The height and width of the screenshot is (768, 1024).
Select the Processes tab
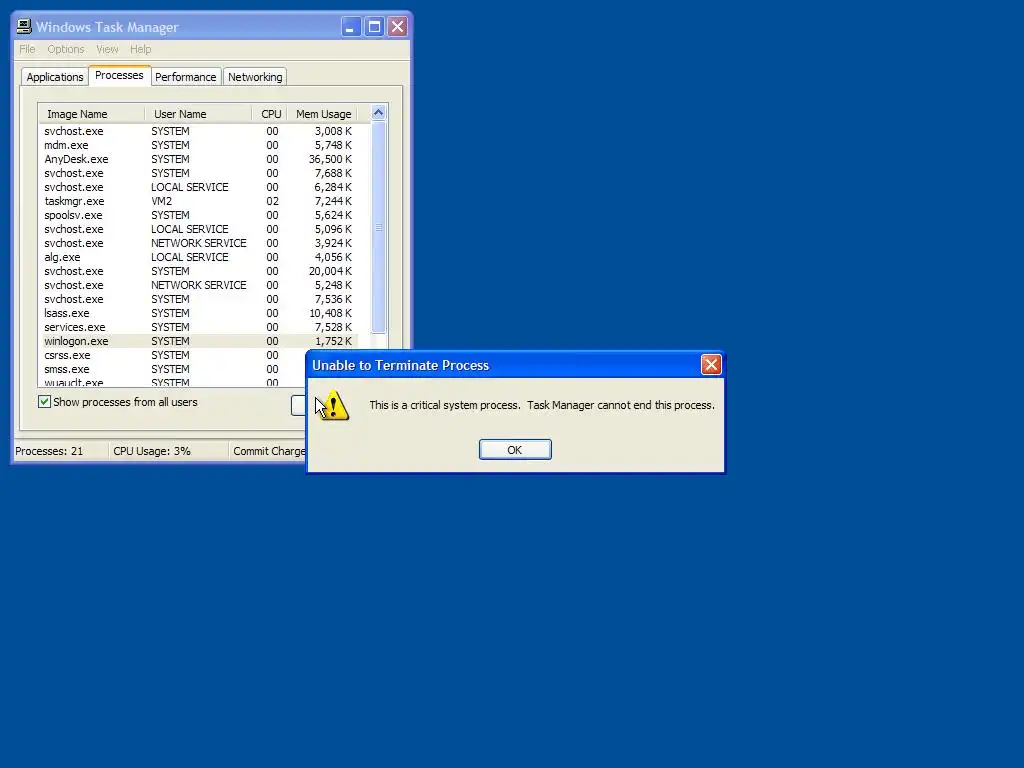119,75
